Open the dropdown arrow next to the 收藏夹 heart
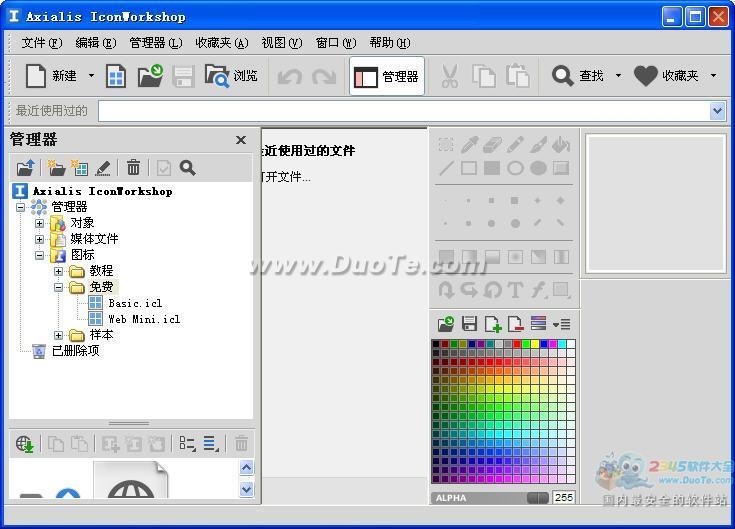735x529 pixels. coord(713,75)
